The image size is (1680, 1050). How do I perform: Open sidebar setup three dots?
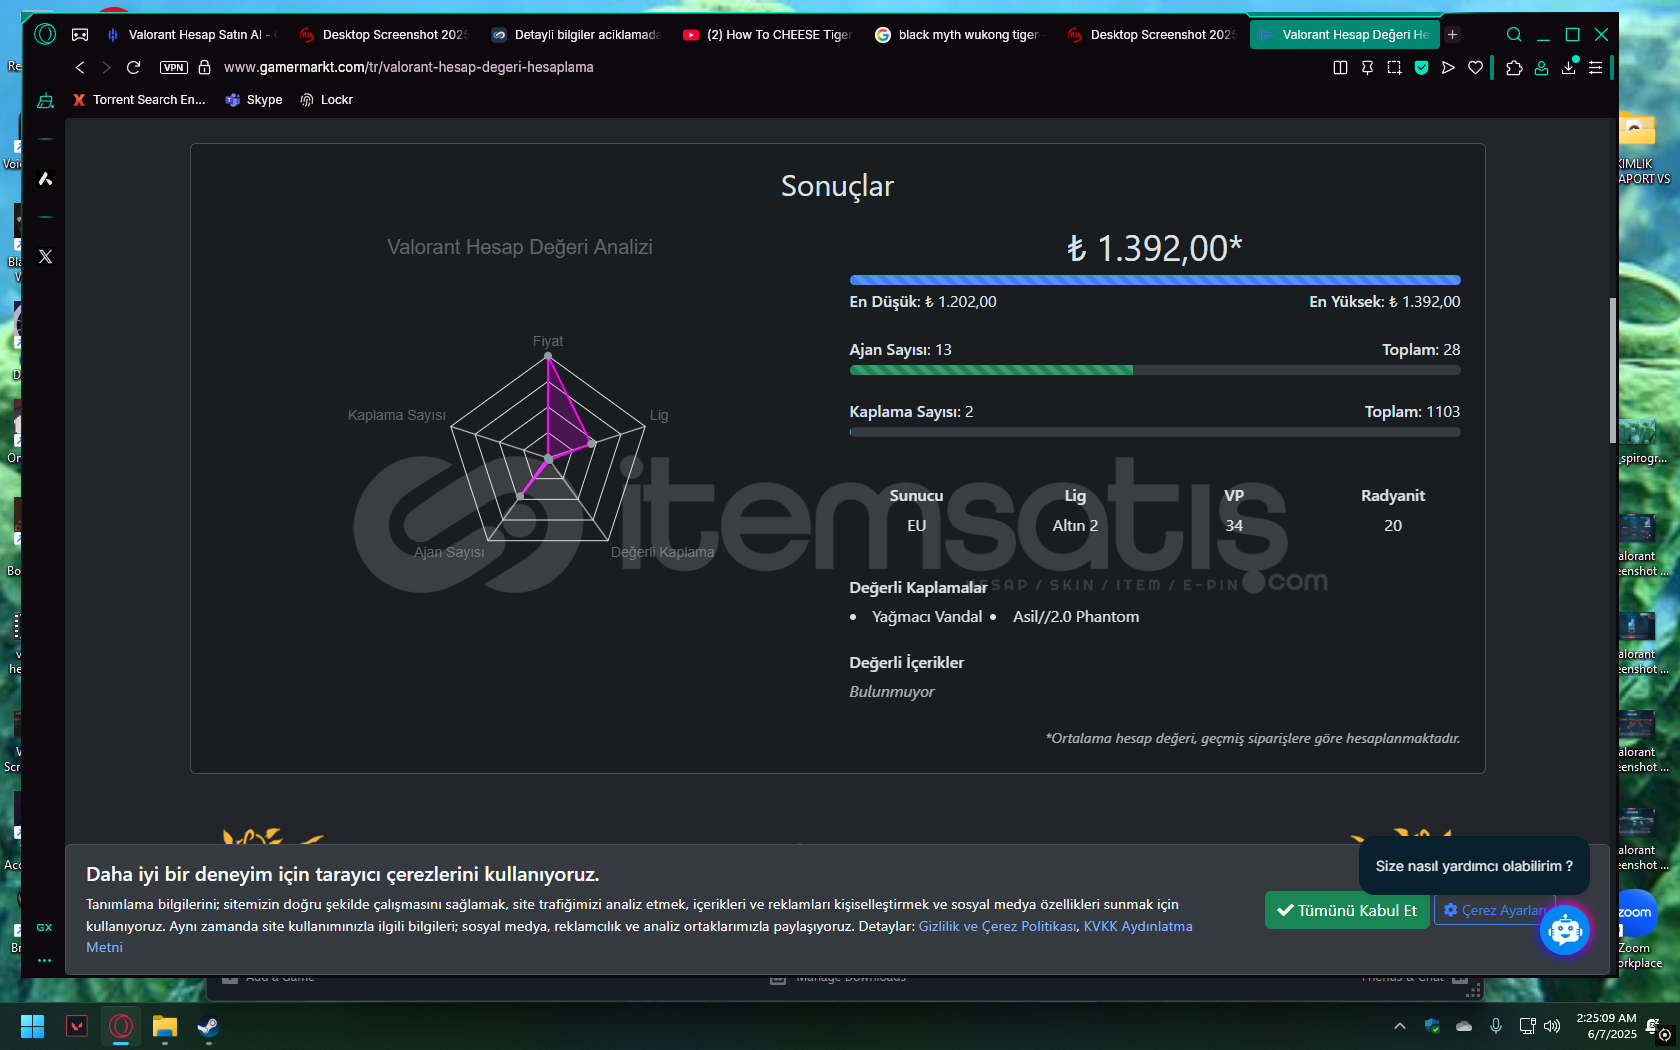tap(44, 960)
